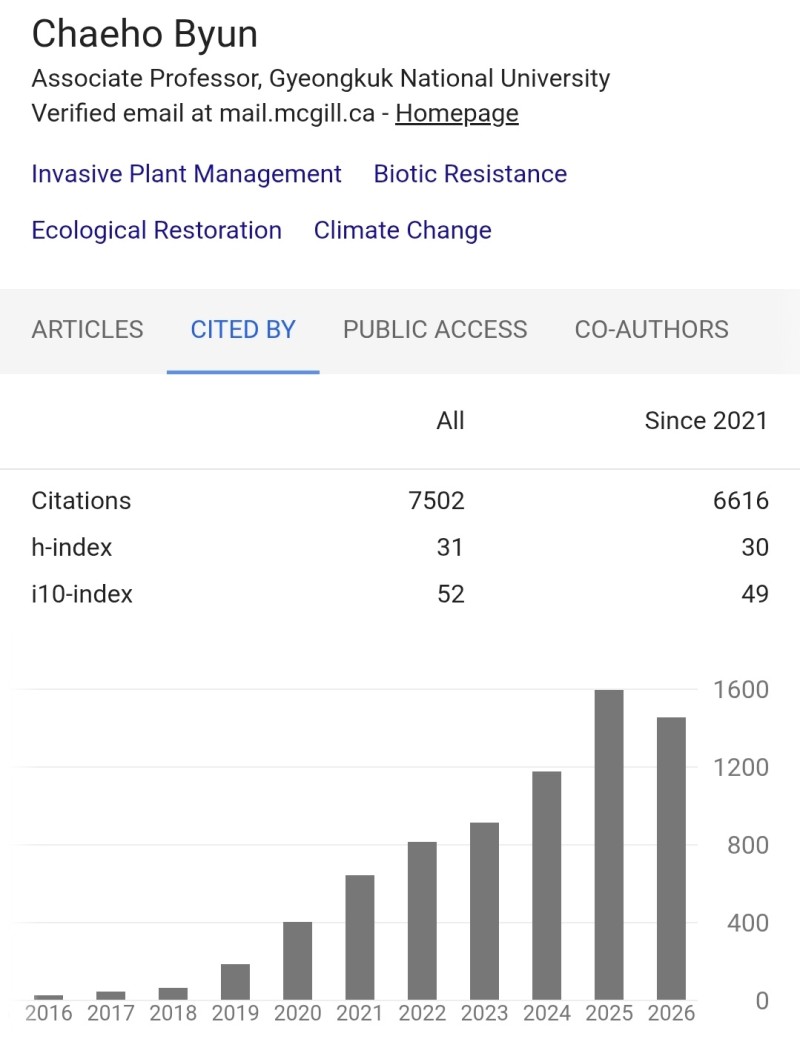Click the 2026 citations bar
Screen dimensions: 800x1039
click(671, 858)
